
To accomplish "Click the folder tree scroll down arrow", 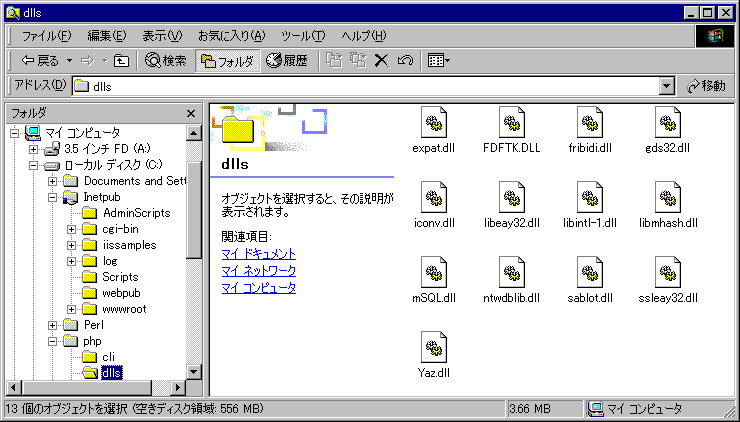I will tap(194, 372).
